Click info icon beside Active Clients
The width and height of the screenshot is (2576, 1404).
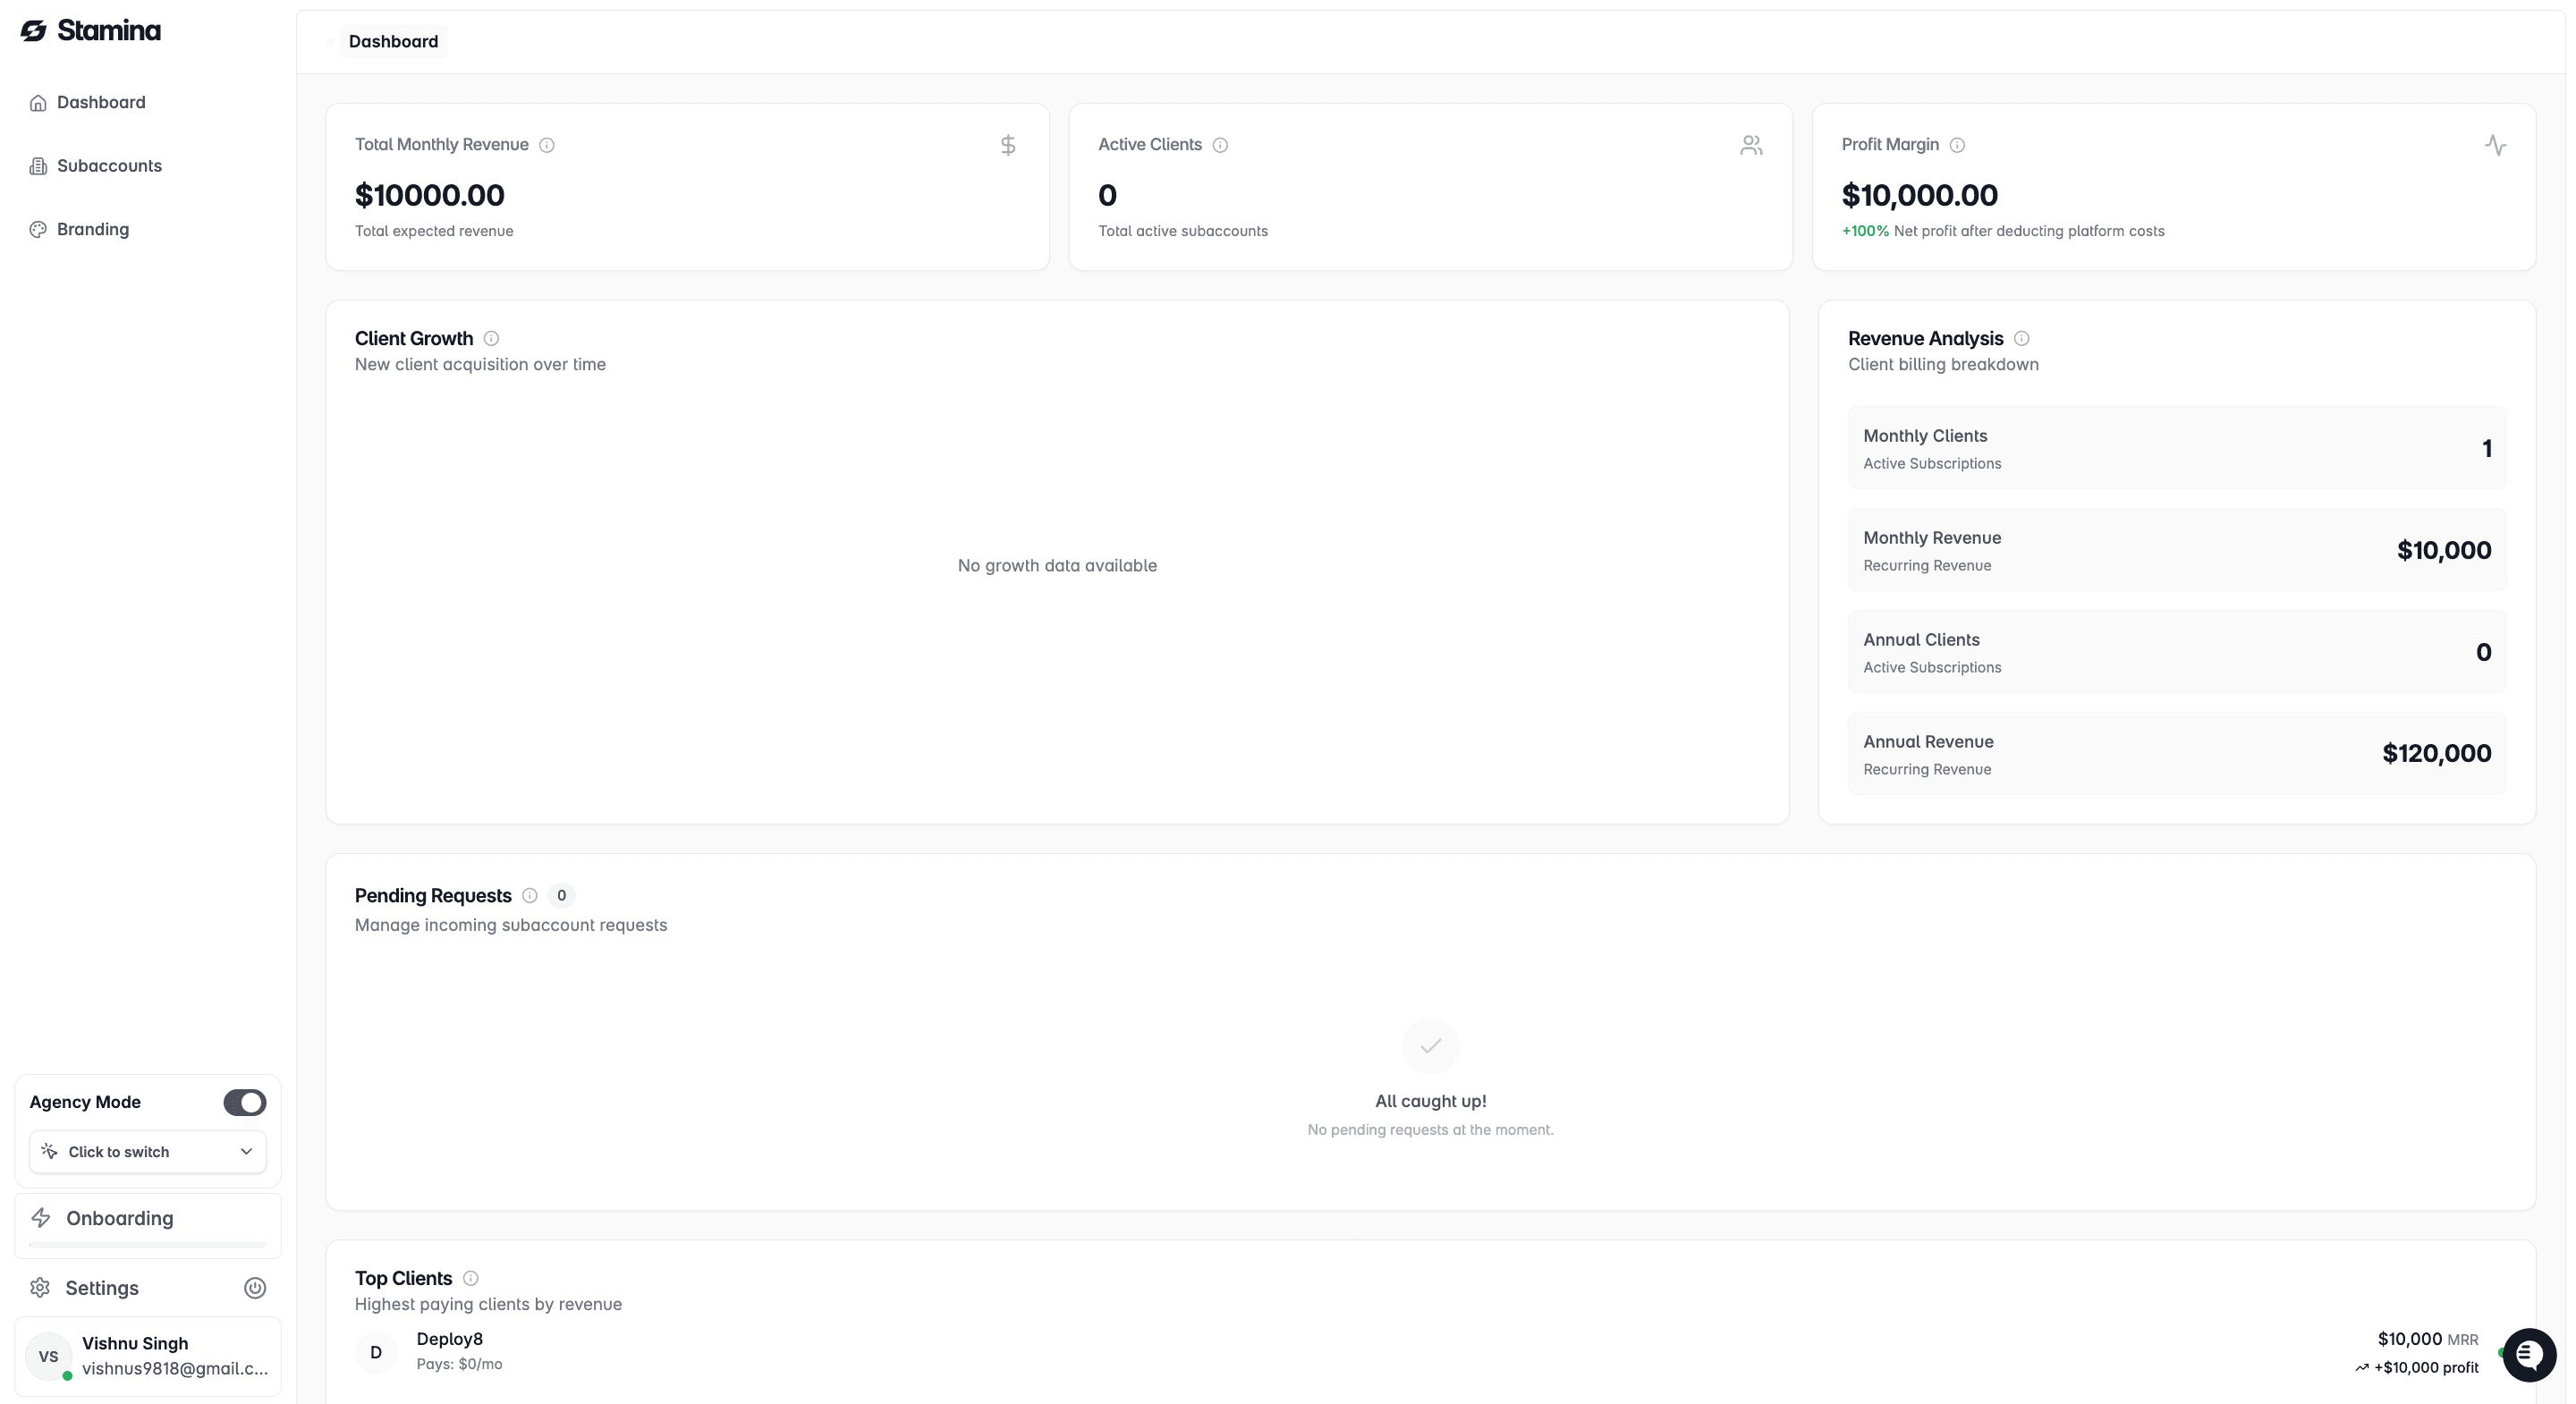click(x=1220, y=145)
